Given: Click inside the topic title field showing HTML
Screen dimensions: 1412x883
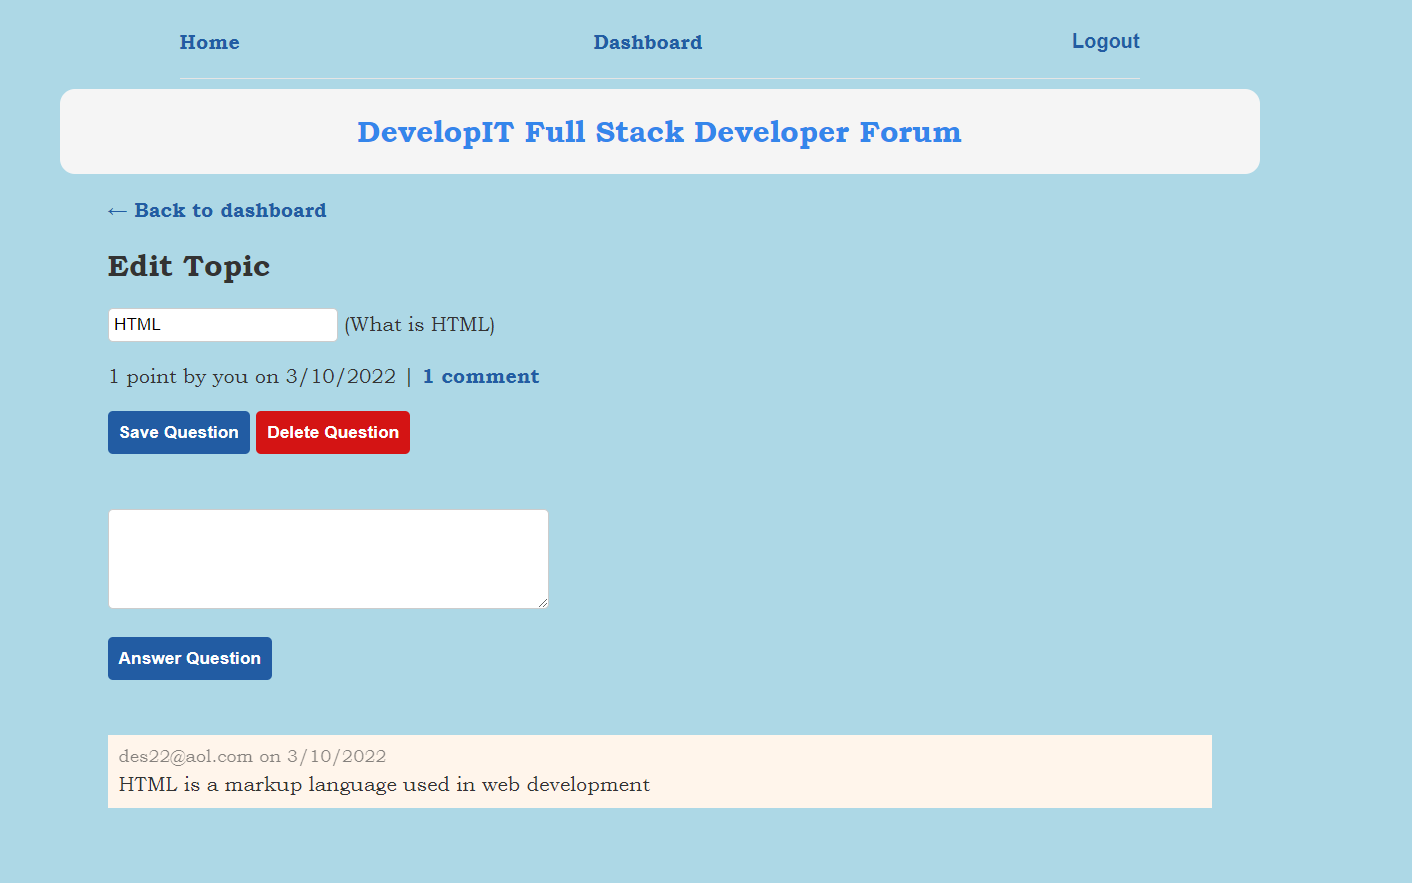Looking at the screenshot, I should 222,324.
